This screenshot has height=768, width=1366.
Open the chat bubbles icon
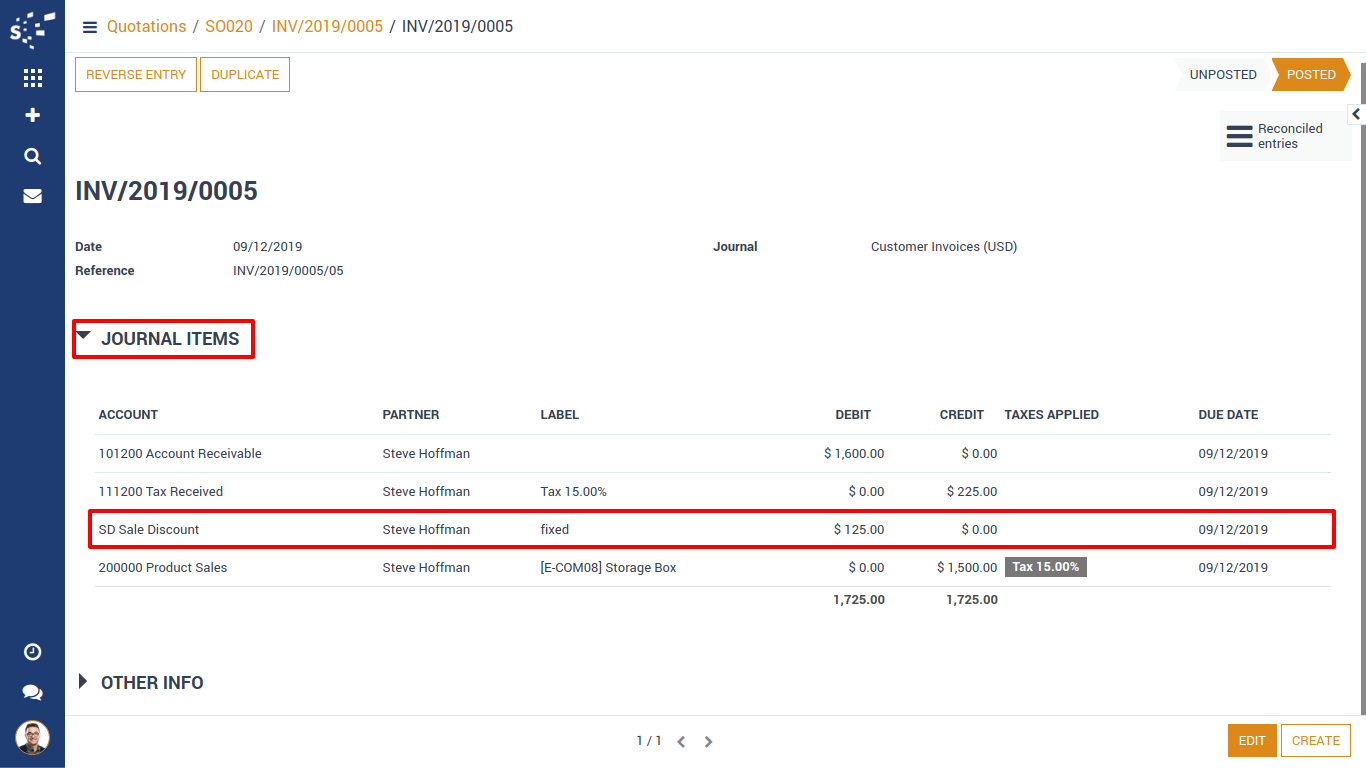pos(32,692)
